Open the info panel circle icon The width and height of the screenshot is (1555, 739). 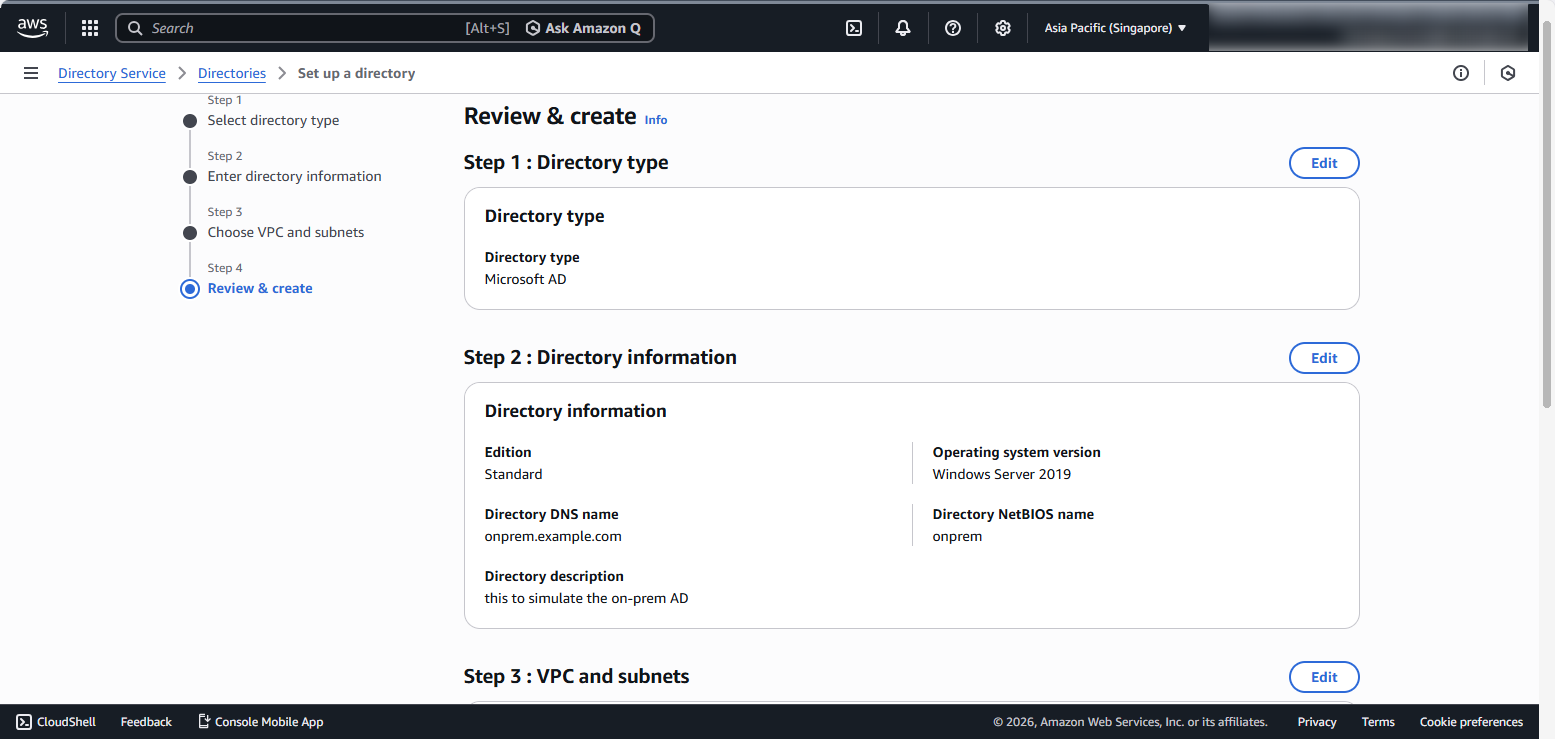point(1461,73)
